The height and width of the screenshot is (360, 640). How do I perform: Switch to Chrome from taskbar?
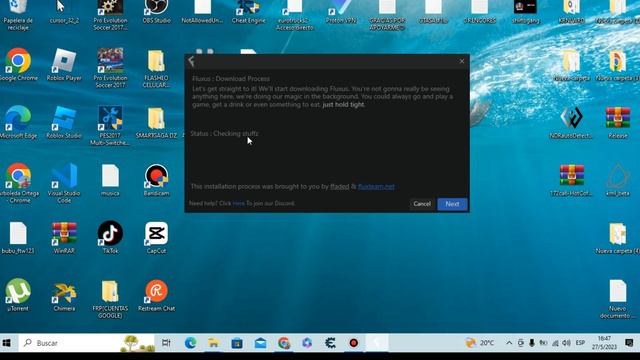click(284, 343)
